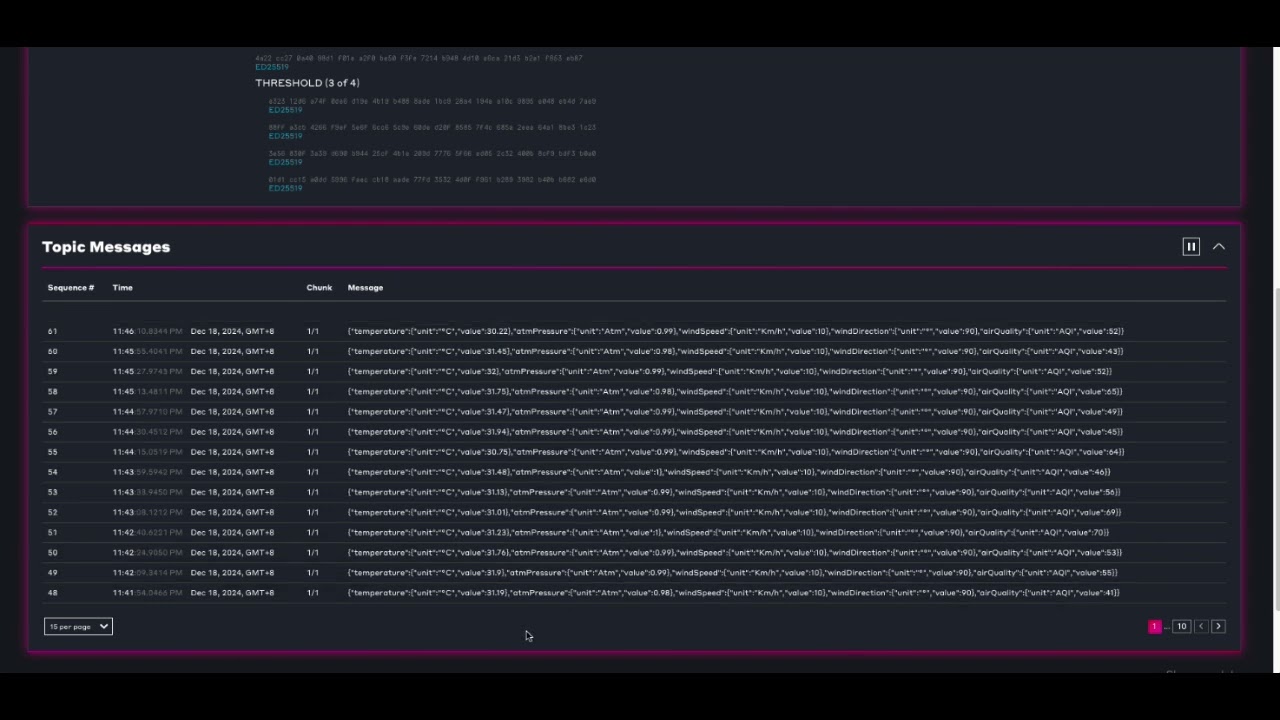Screen dimensions: 1280x720
Task: Select the THRESHOLD (3 of 4) label
Action: tap(307, 83)
